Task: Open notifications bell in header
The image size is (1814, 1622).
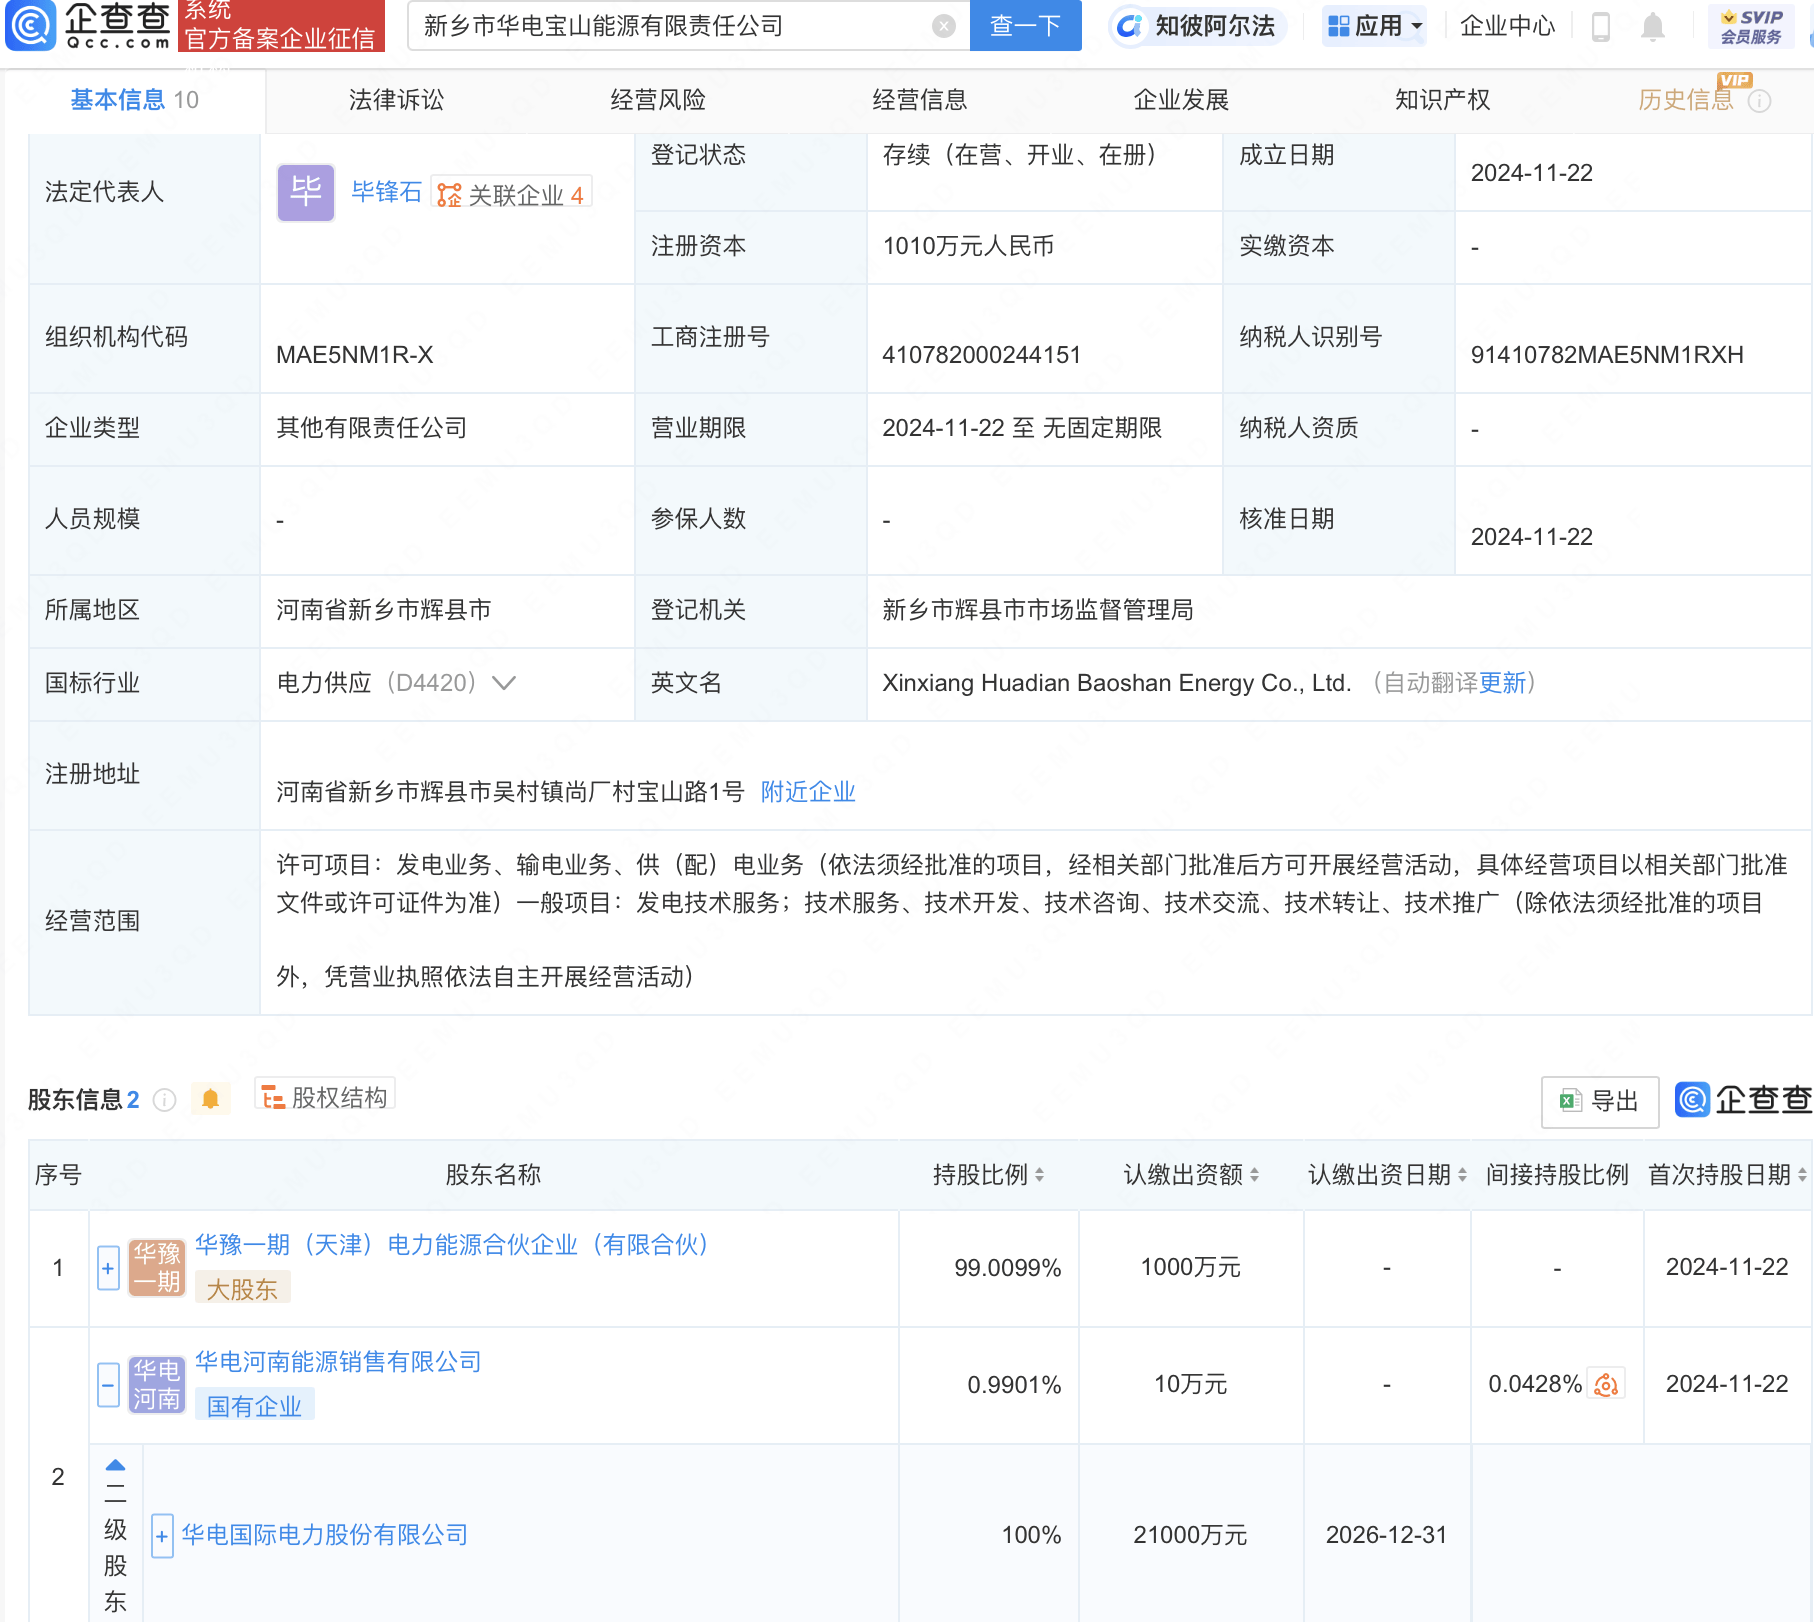Action: pos(1653,26)
